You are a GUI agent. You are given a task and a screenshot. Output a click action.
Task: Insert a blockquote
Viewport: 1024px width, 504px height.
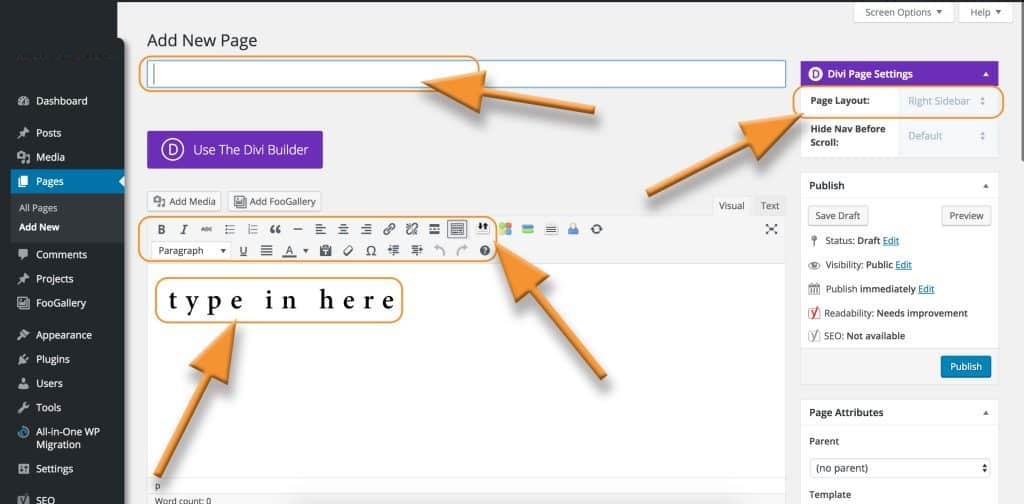pyautogui.click(x=275, y=229)
